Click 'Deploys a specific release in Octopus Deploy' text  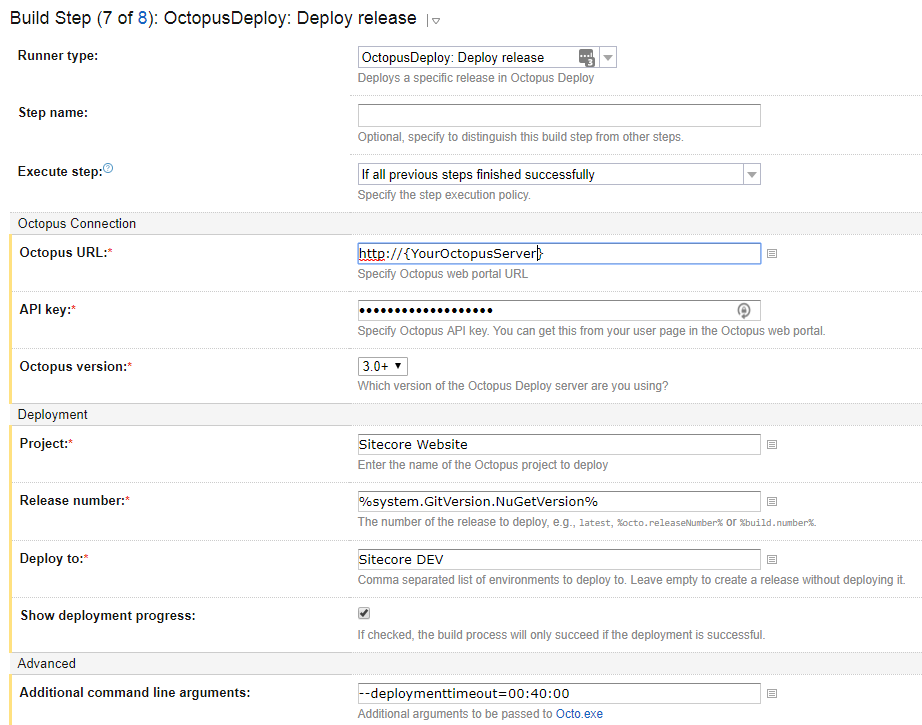476,78
